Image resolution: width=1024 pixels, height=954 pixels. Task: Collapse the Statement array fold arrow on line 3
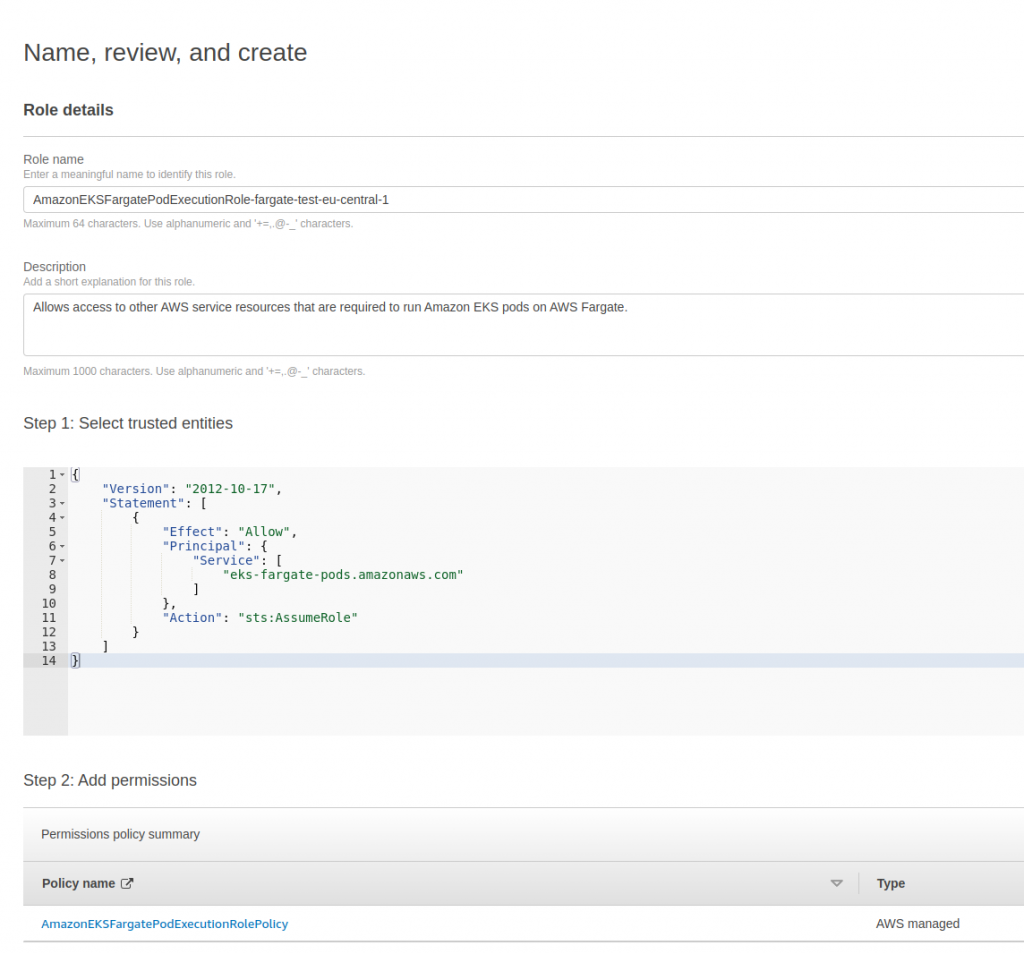62,503
